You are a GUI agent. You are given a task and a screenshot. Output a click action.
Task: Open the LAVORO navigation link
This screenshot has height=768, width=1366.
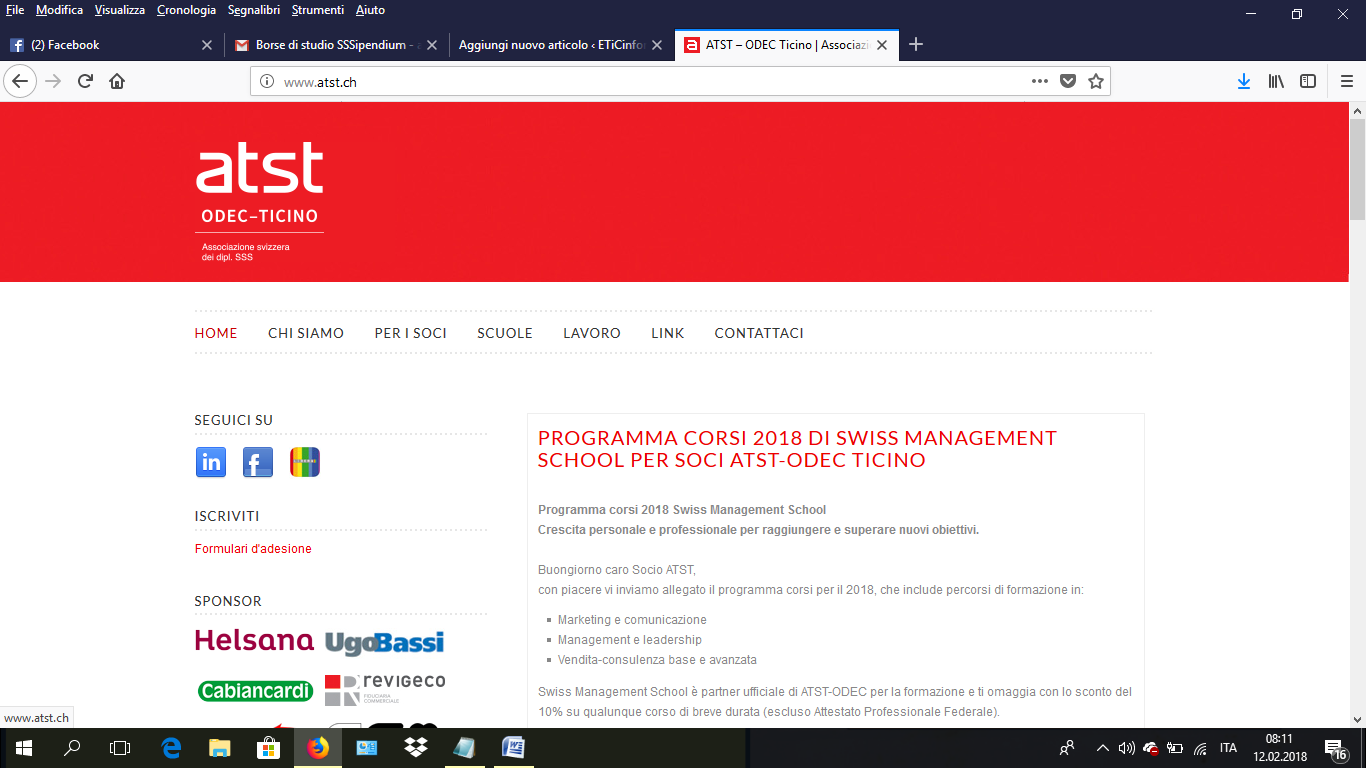(592, 333)
